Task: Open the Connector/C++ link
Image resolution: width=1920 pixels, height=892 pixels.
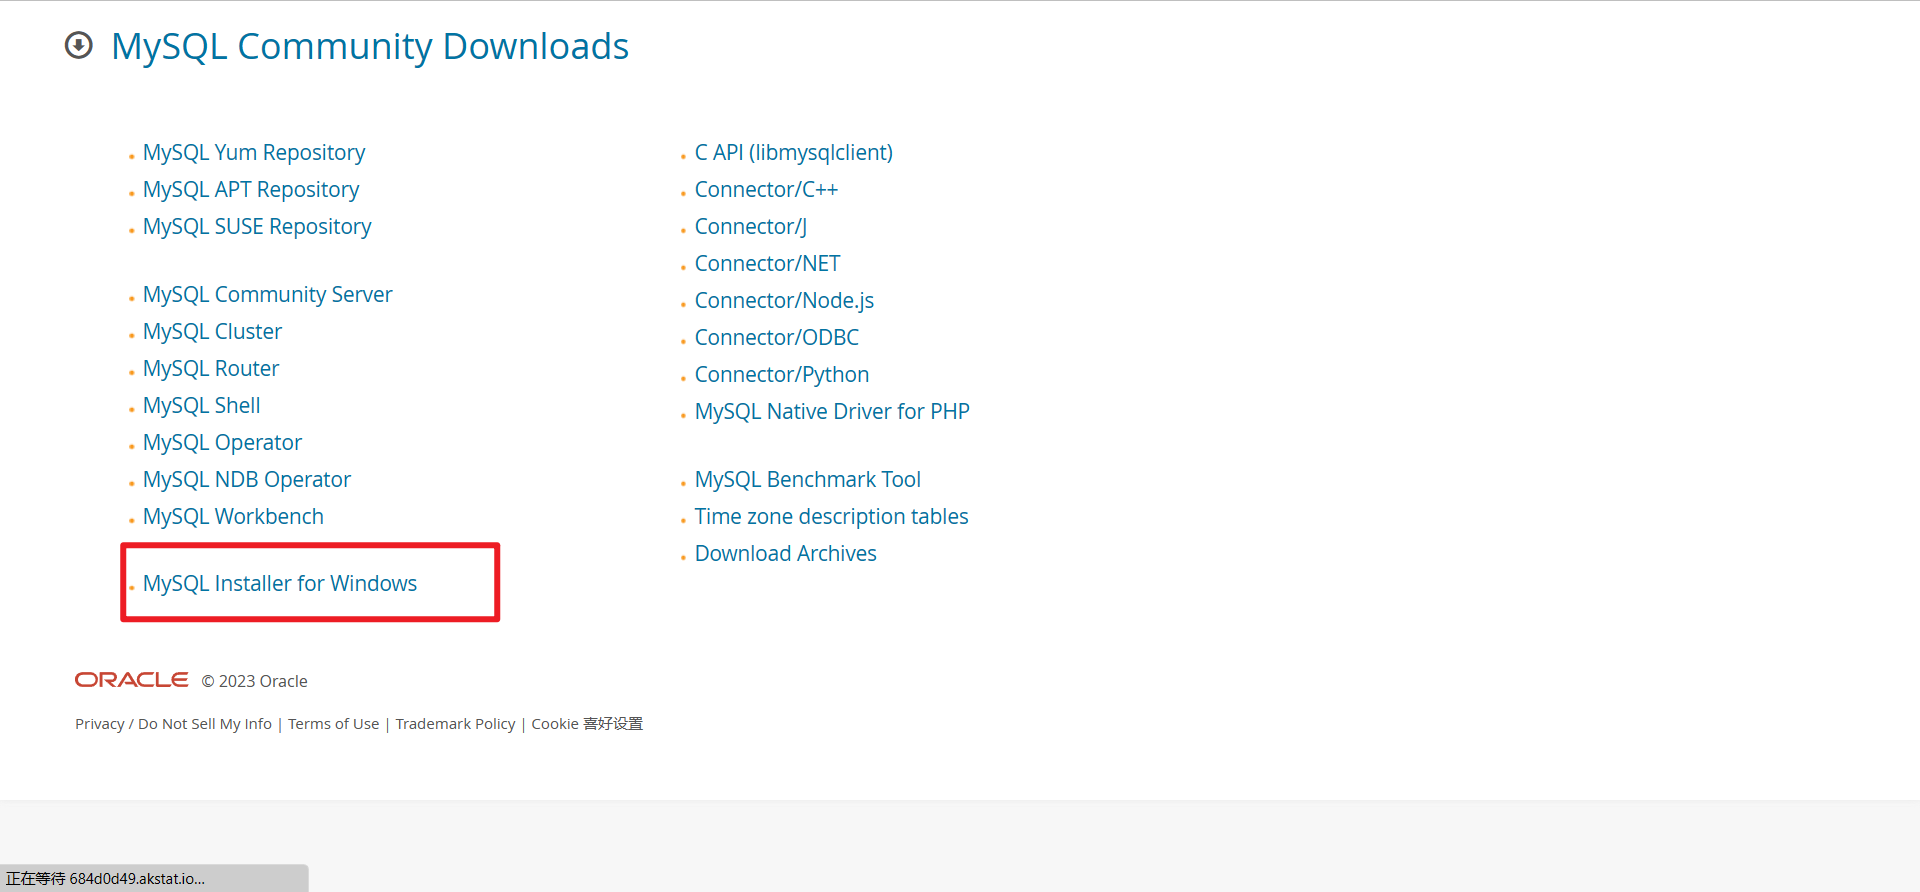Action: 766,190
